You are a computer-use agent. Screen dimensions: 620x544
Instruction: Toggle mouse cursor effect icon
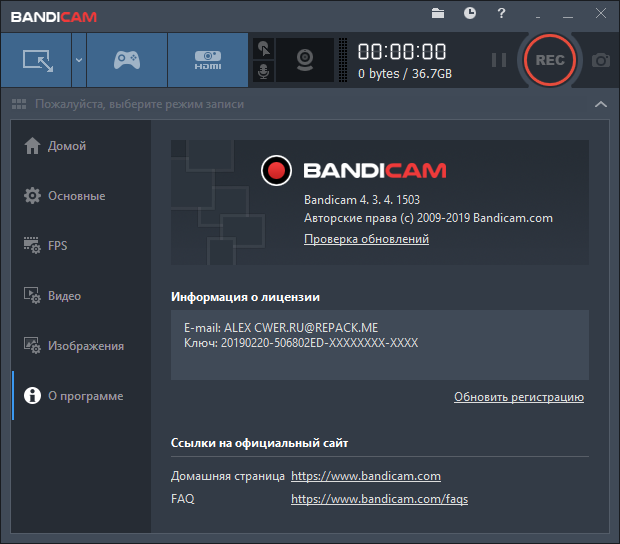(x=263, y=47)
